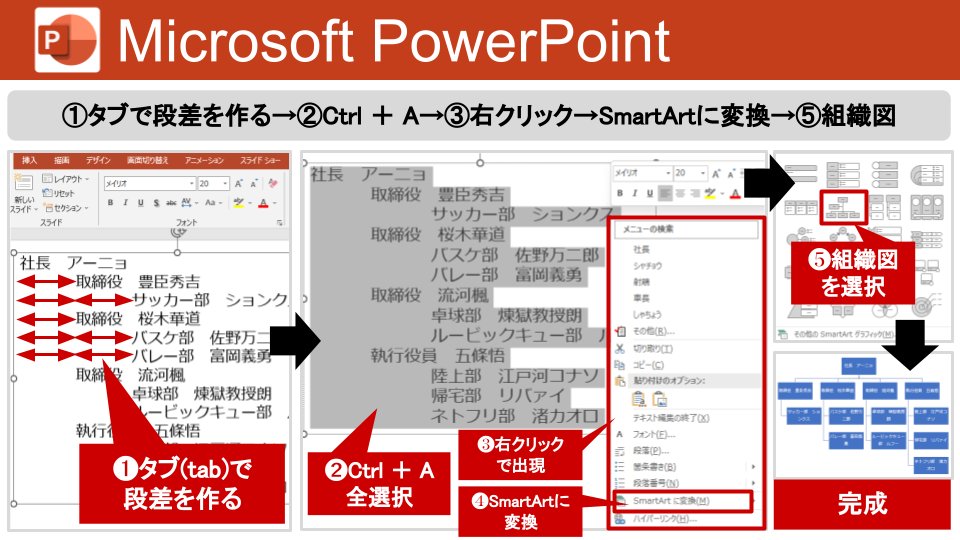The width and height of the screenshot is (960, 540).
Task: Click the New Slide icon in ribbon
Action: [24, 182]
